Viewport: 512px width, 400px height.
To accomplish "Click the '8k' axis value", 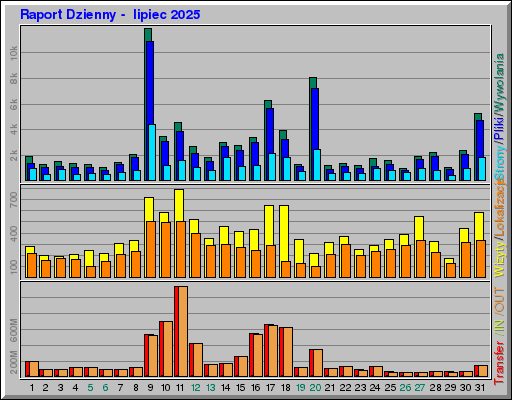I will 13,79.
